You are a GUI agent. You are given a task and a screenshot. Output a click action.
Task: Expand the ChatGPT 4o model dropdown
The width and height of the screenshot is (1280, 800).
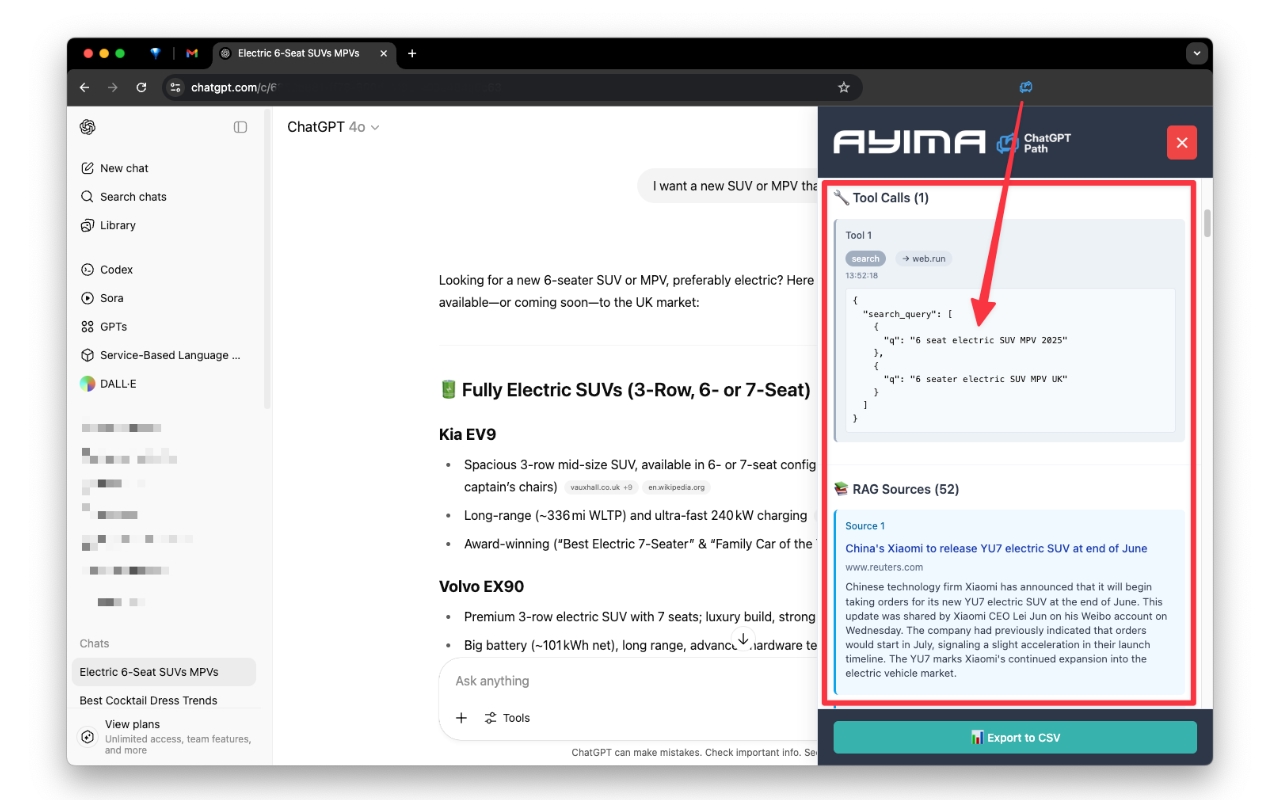click(x=333, y=127)
